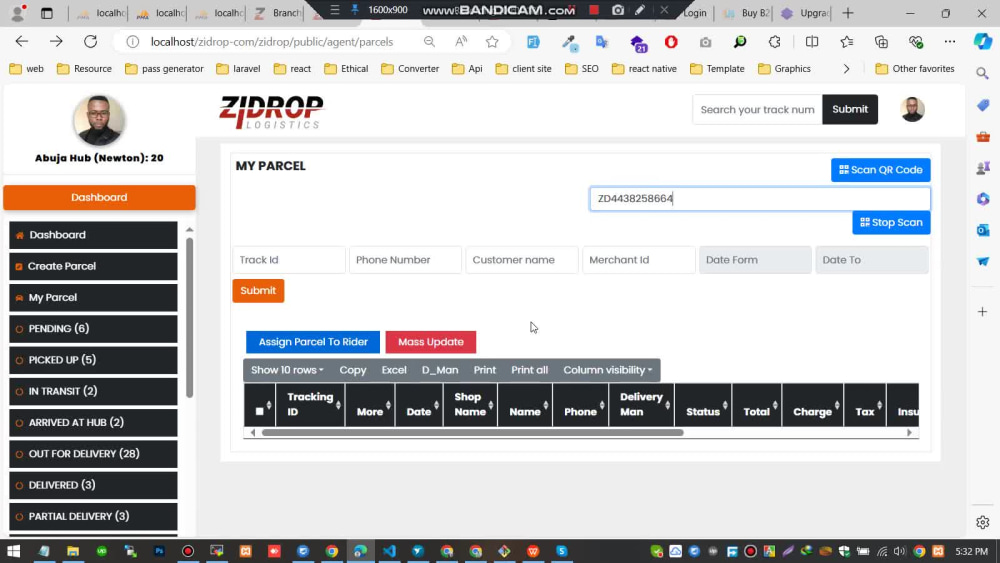Click the Customer name field

(522, 260)
